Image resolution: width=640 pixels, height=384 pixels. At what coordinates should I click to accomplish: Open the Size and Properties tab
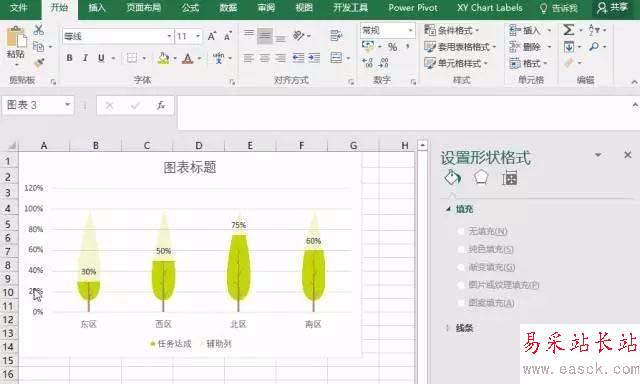pos(509,178)
